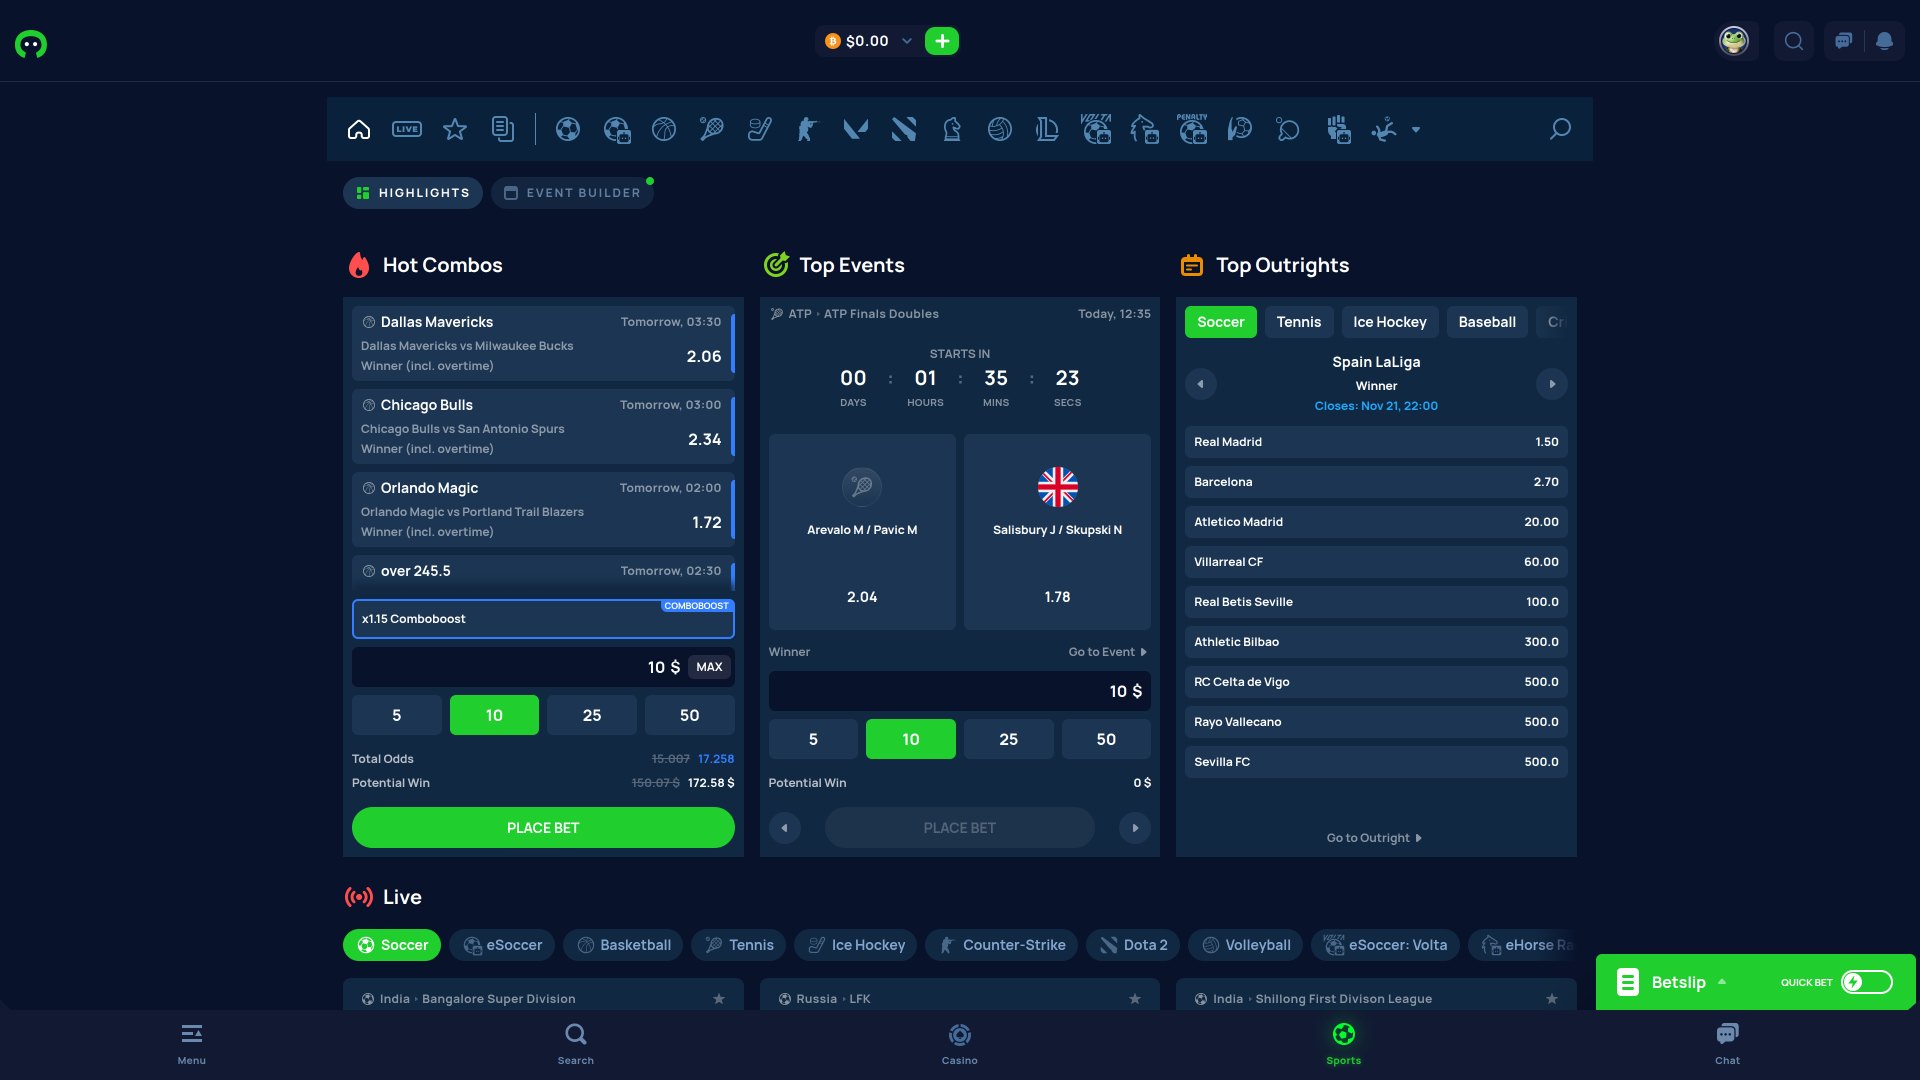Open the search magnifier at the sports bar's right end
Viewport: 1920px width, 1080px height.
pyautogui.click(x=1561, y=129)
